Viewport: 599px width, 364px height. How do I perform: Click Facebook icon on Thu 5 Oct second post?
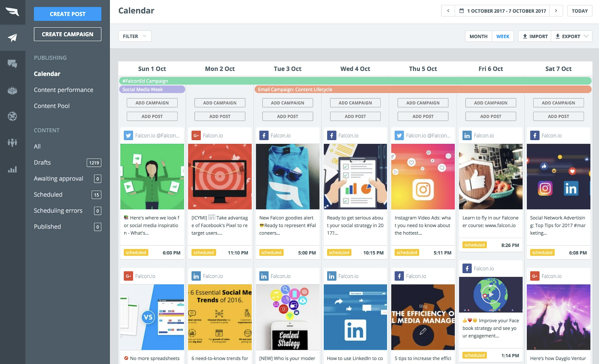point(399,276)
